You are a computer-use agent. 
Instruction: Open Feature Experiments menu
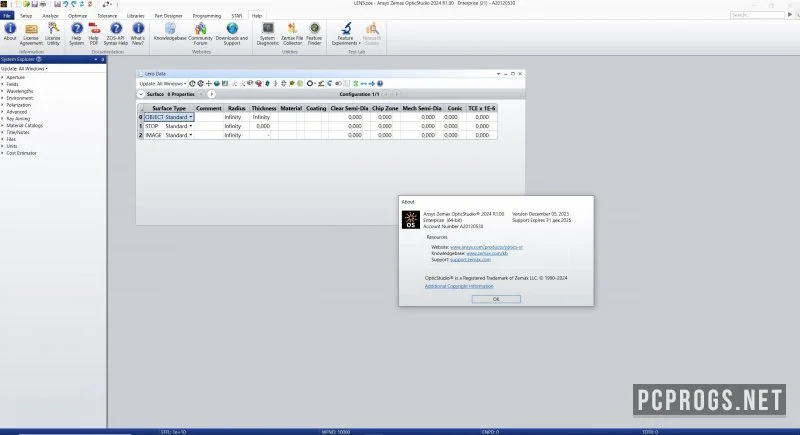point(346,34)
